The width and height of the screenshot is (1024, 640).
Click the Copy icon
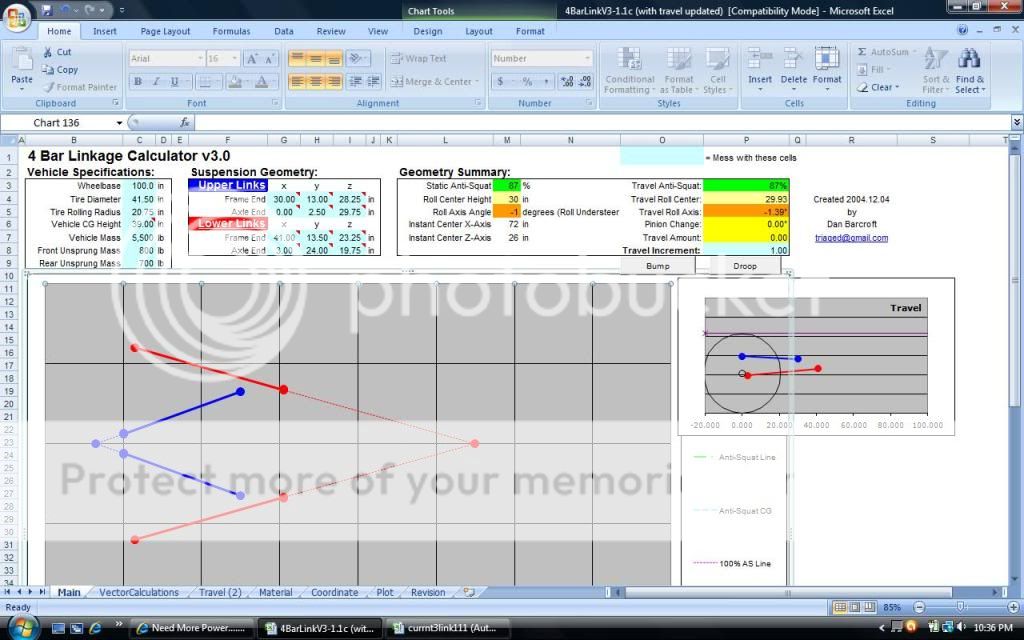coord(48,70)
